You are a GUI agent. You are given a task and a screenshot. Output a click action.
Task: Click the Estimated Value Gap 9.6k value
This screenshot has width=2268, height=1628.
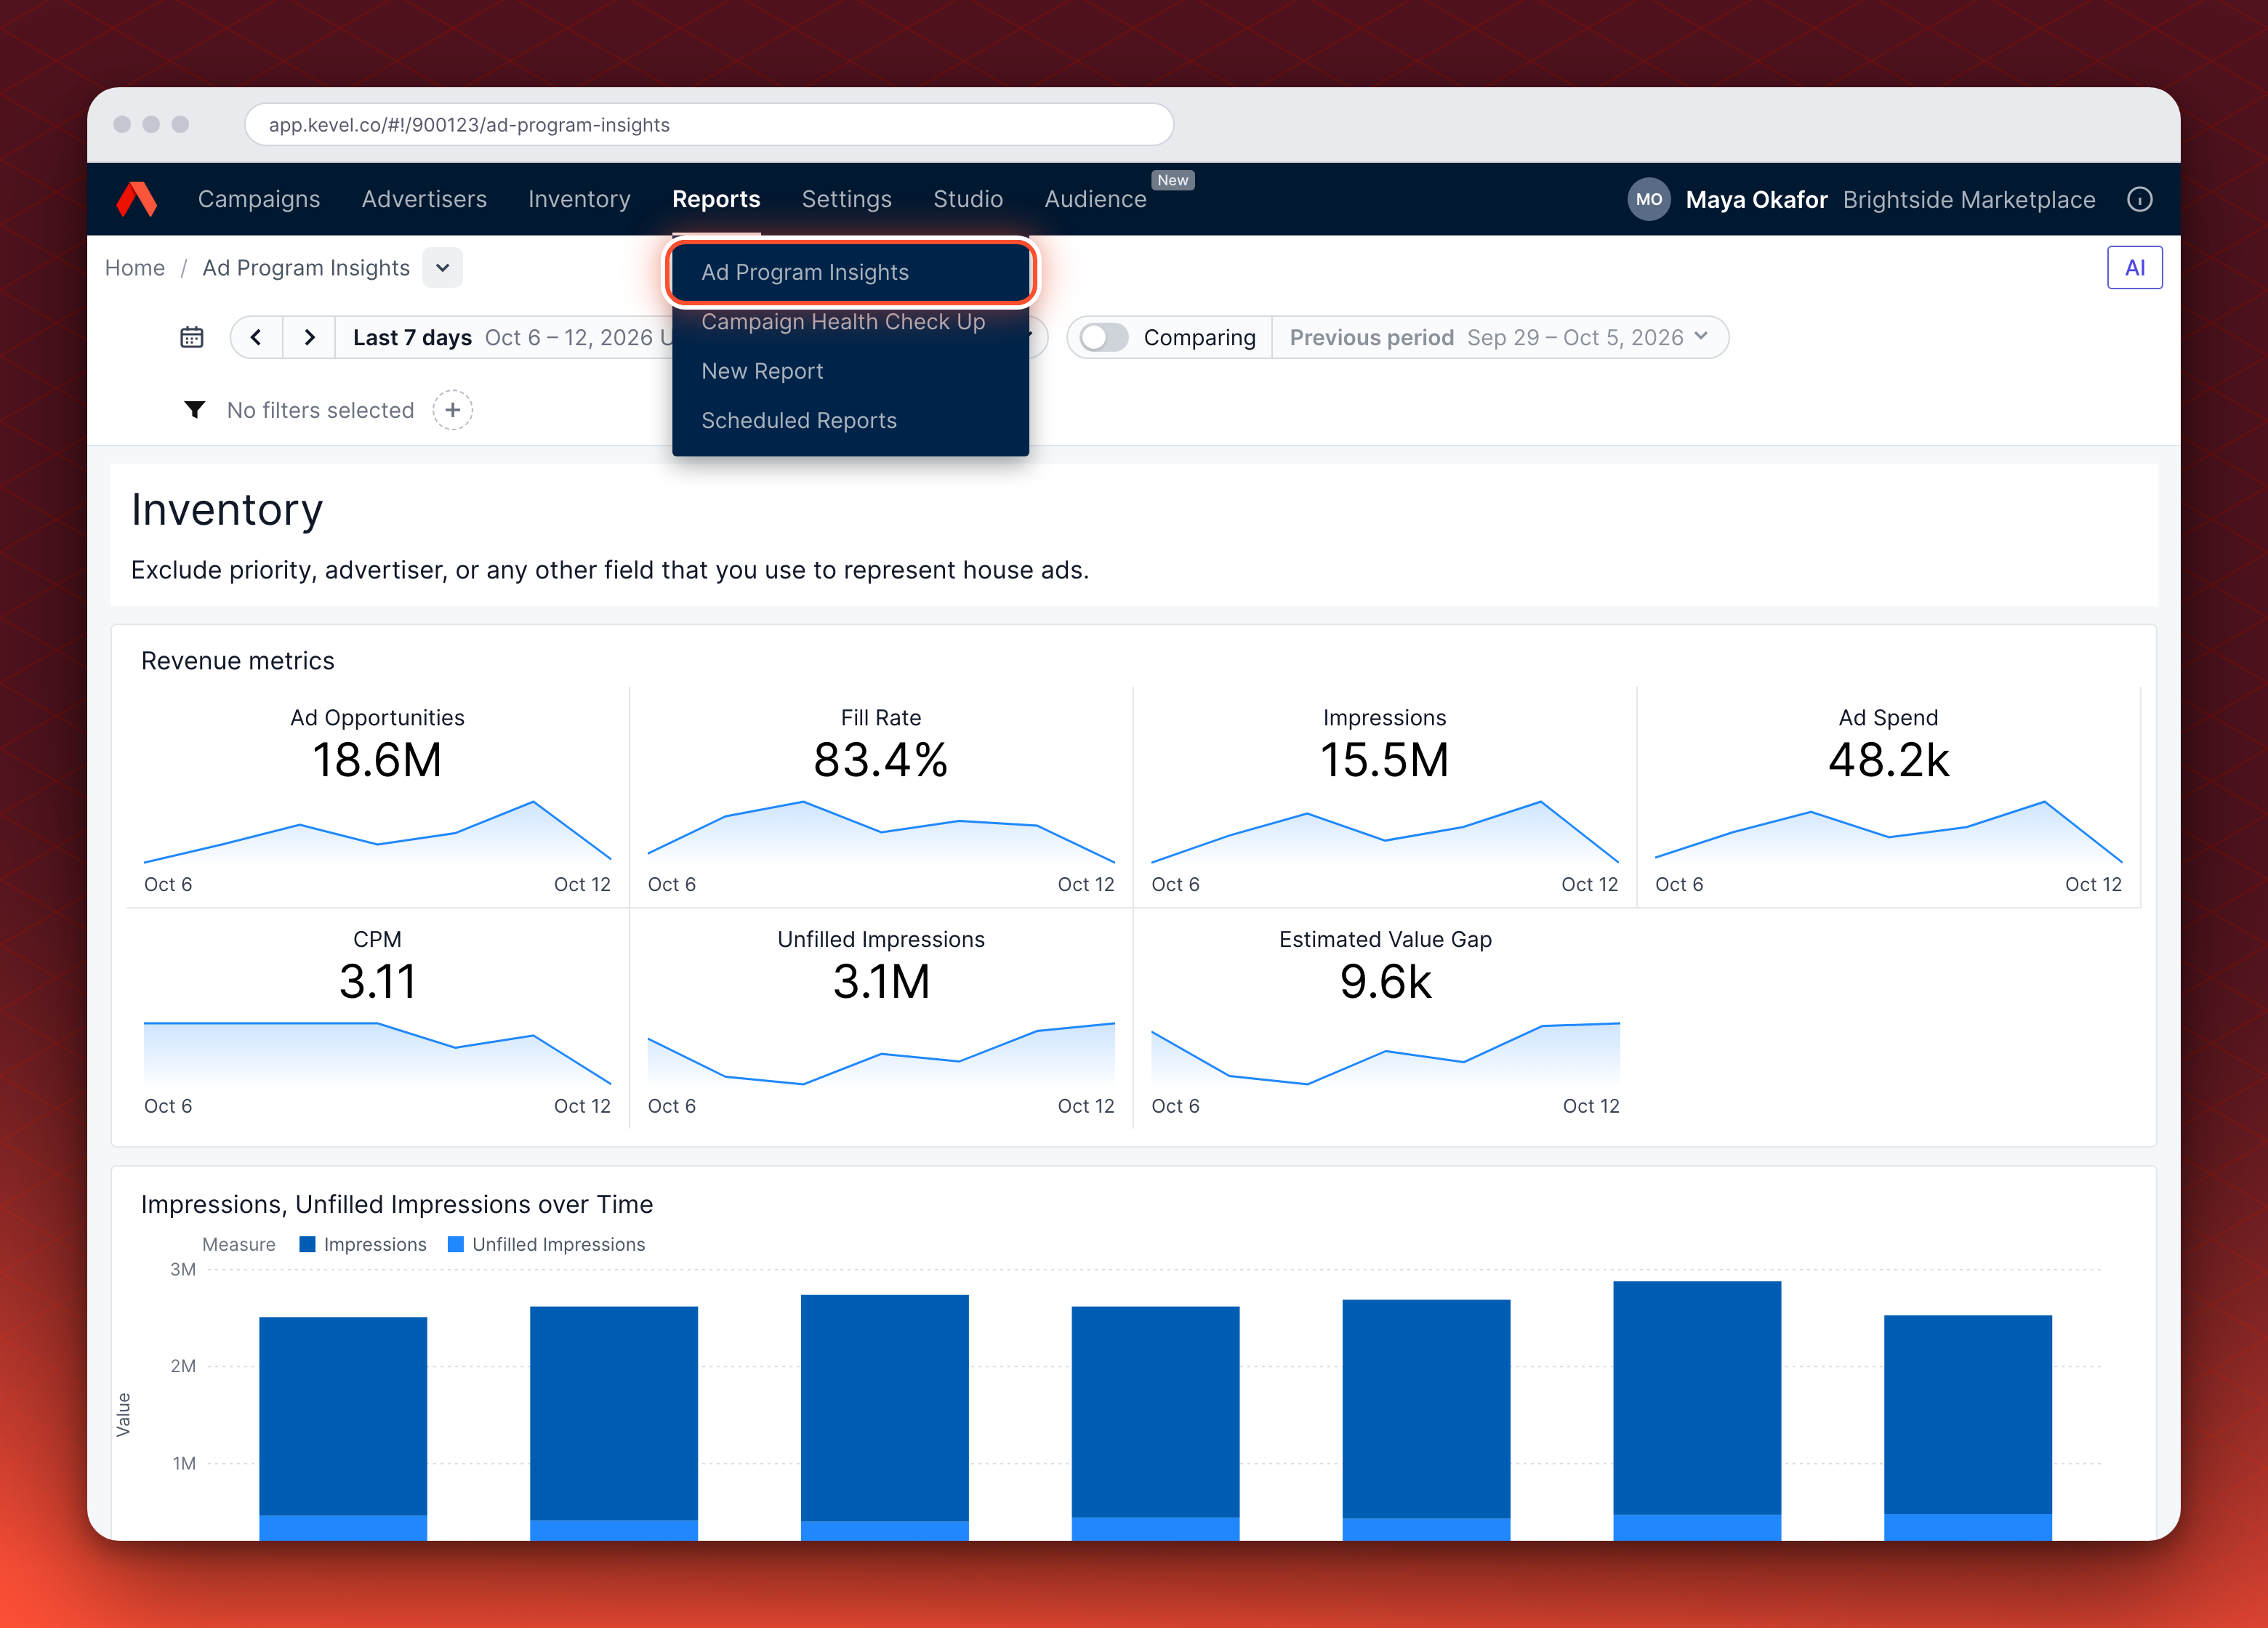click(1385, 982)
